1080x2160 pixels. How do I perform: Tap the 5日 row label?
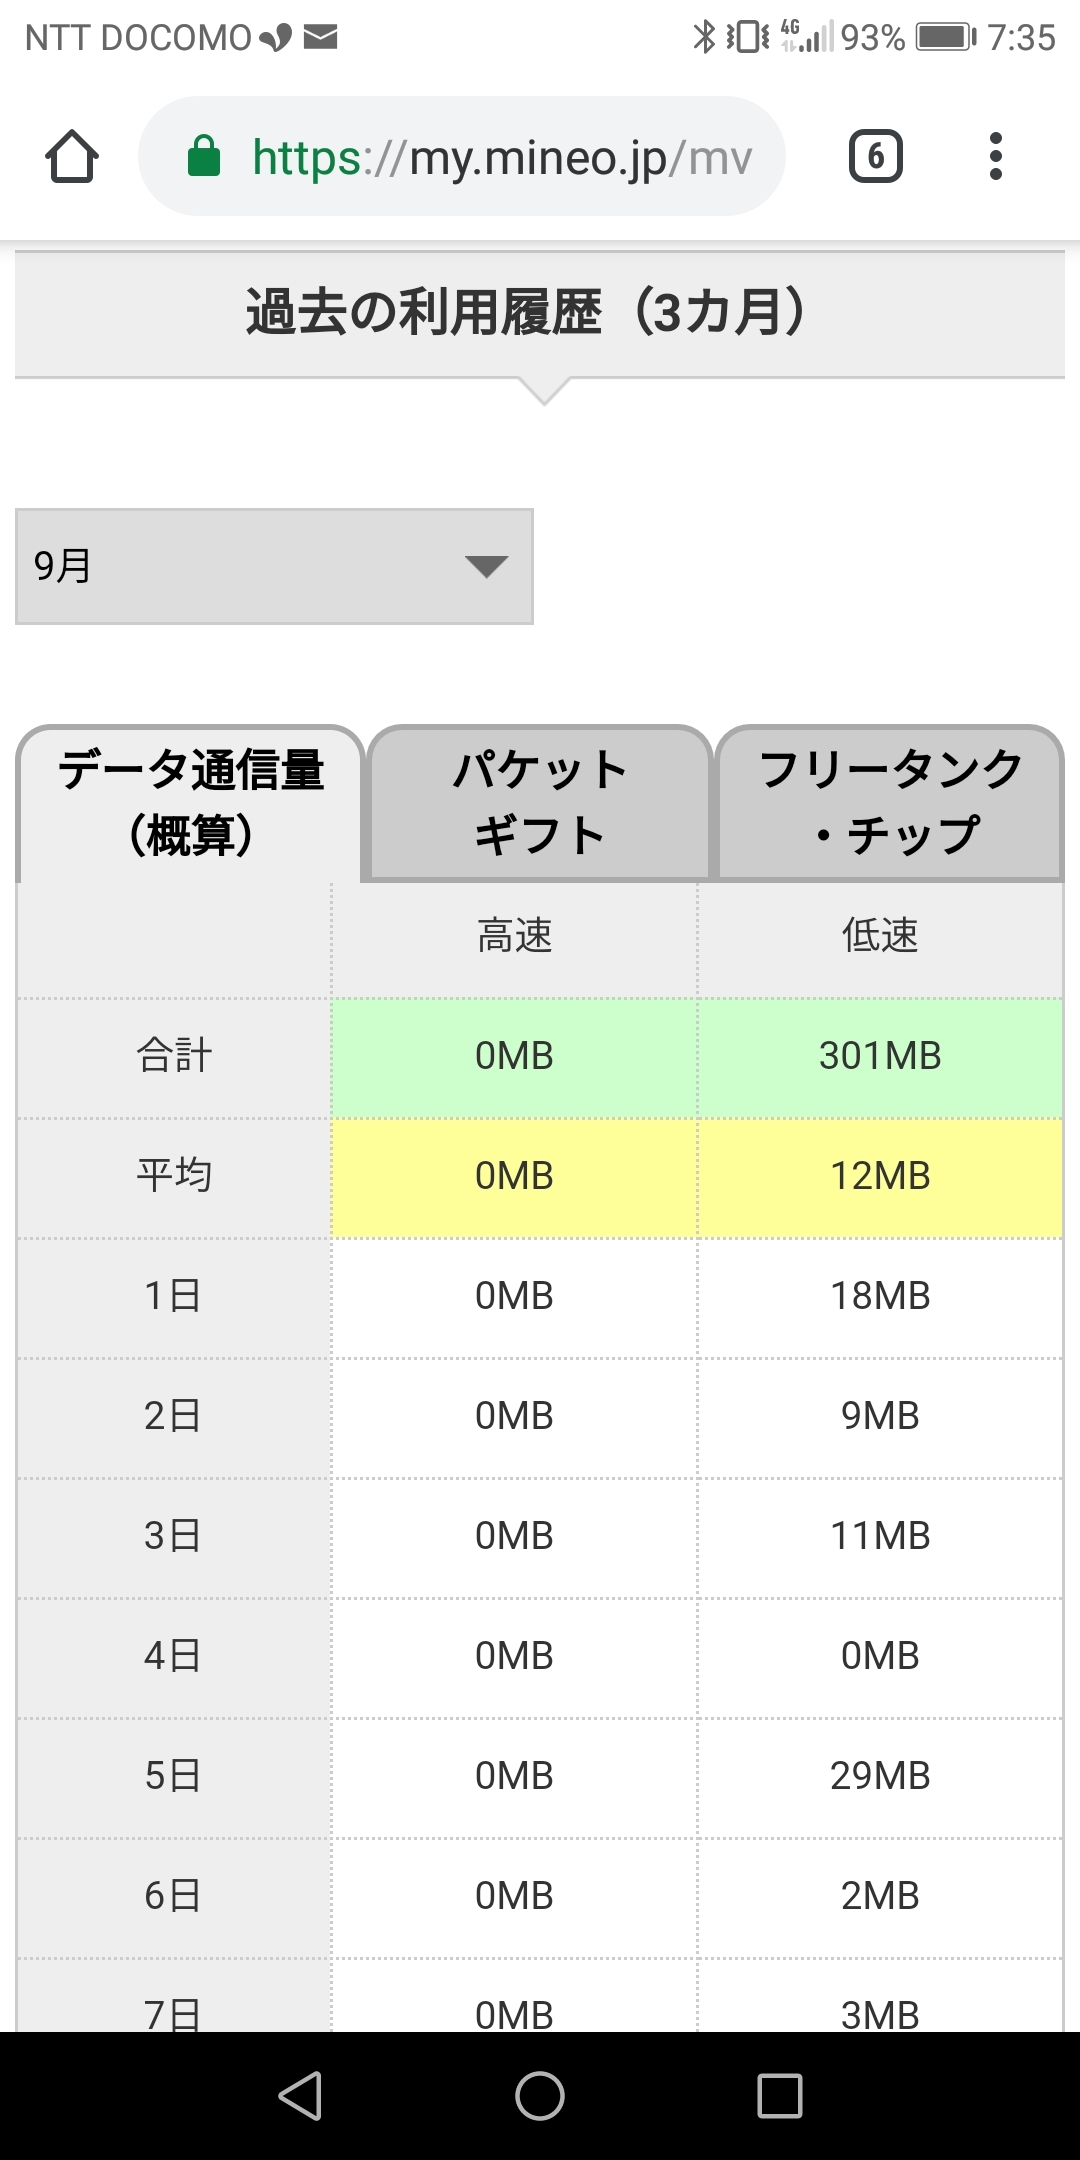coord(173,1776)
